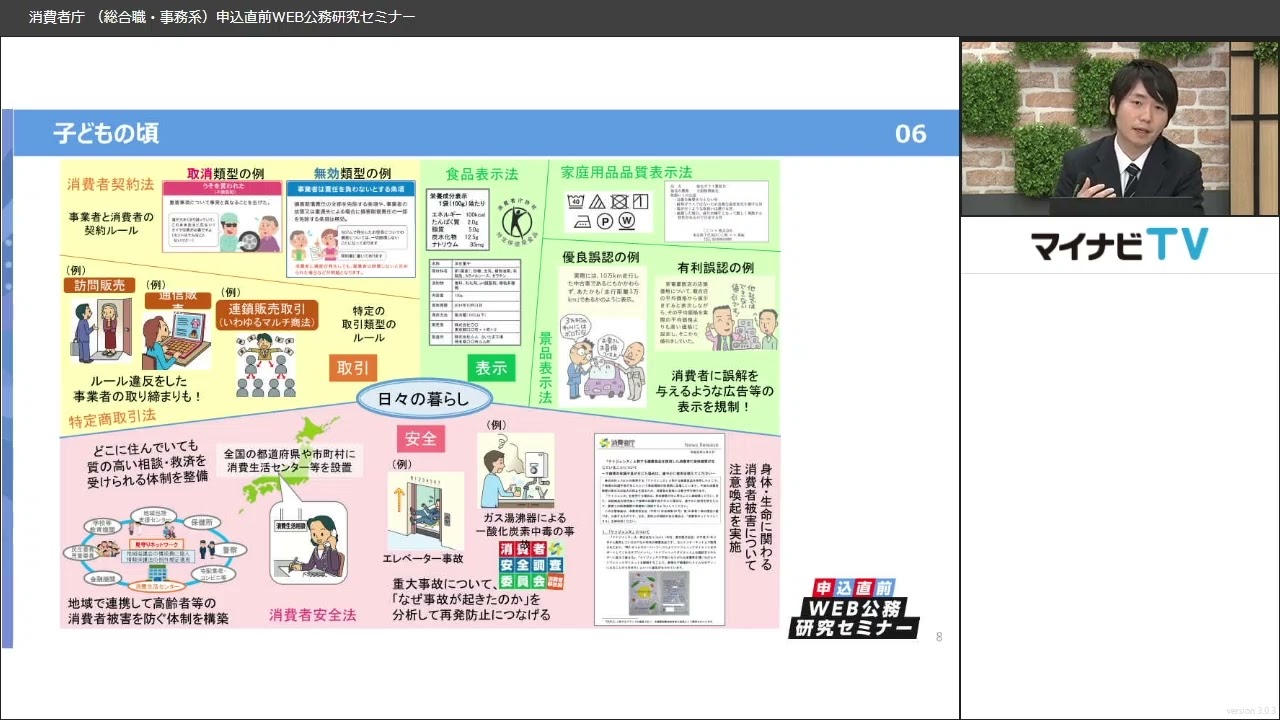Image resolution: width=1280 pixels, height=720 pixels.
Task: Click the 日々の暮らし oval label
Action: point(426,399)
